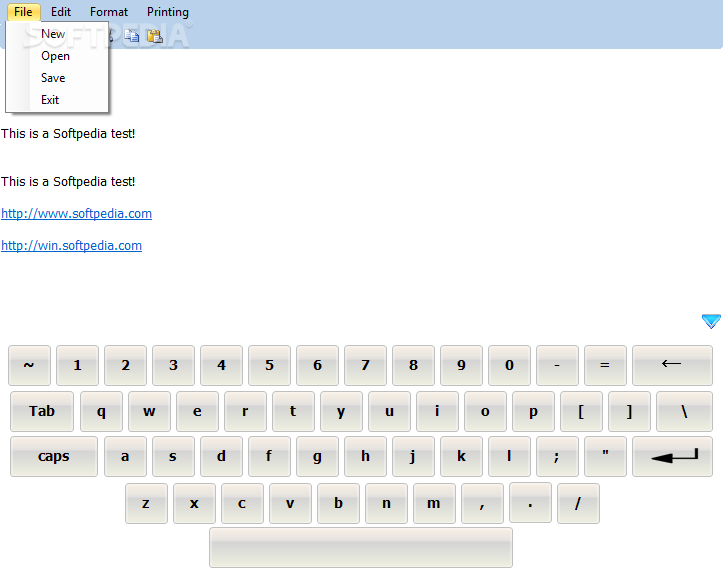Tap the d key
Image resolution: width=723 pixels, height=571 pixels.
pyautogui.click(x=221, y=456)
